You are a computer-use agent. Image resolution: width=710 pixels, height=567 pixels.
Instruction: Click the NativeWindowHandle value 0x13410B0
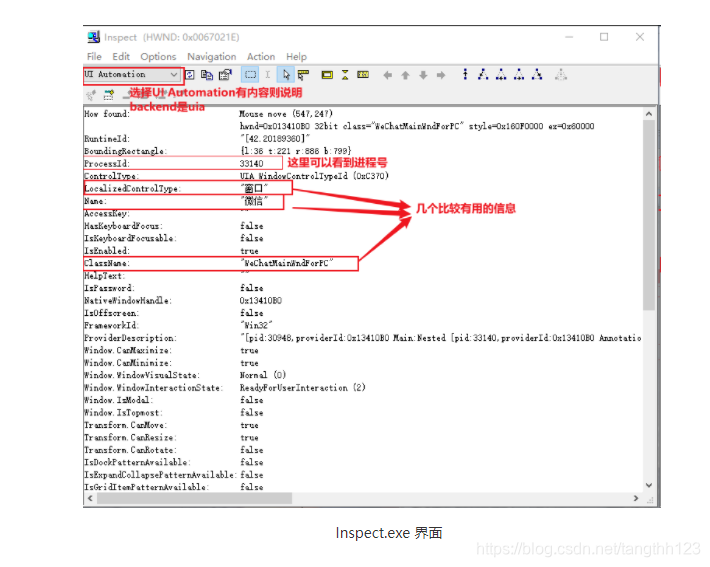point(260,301)
